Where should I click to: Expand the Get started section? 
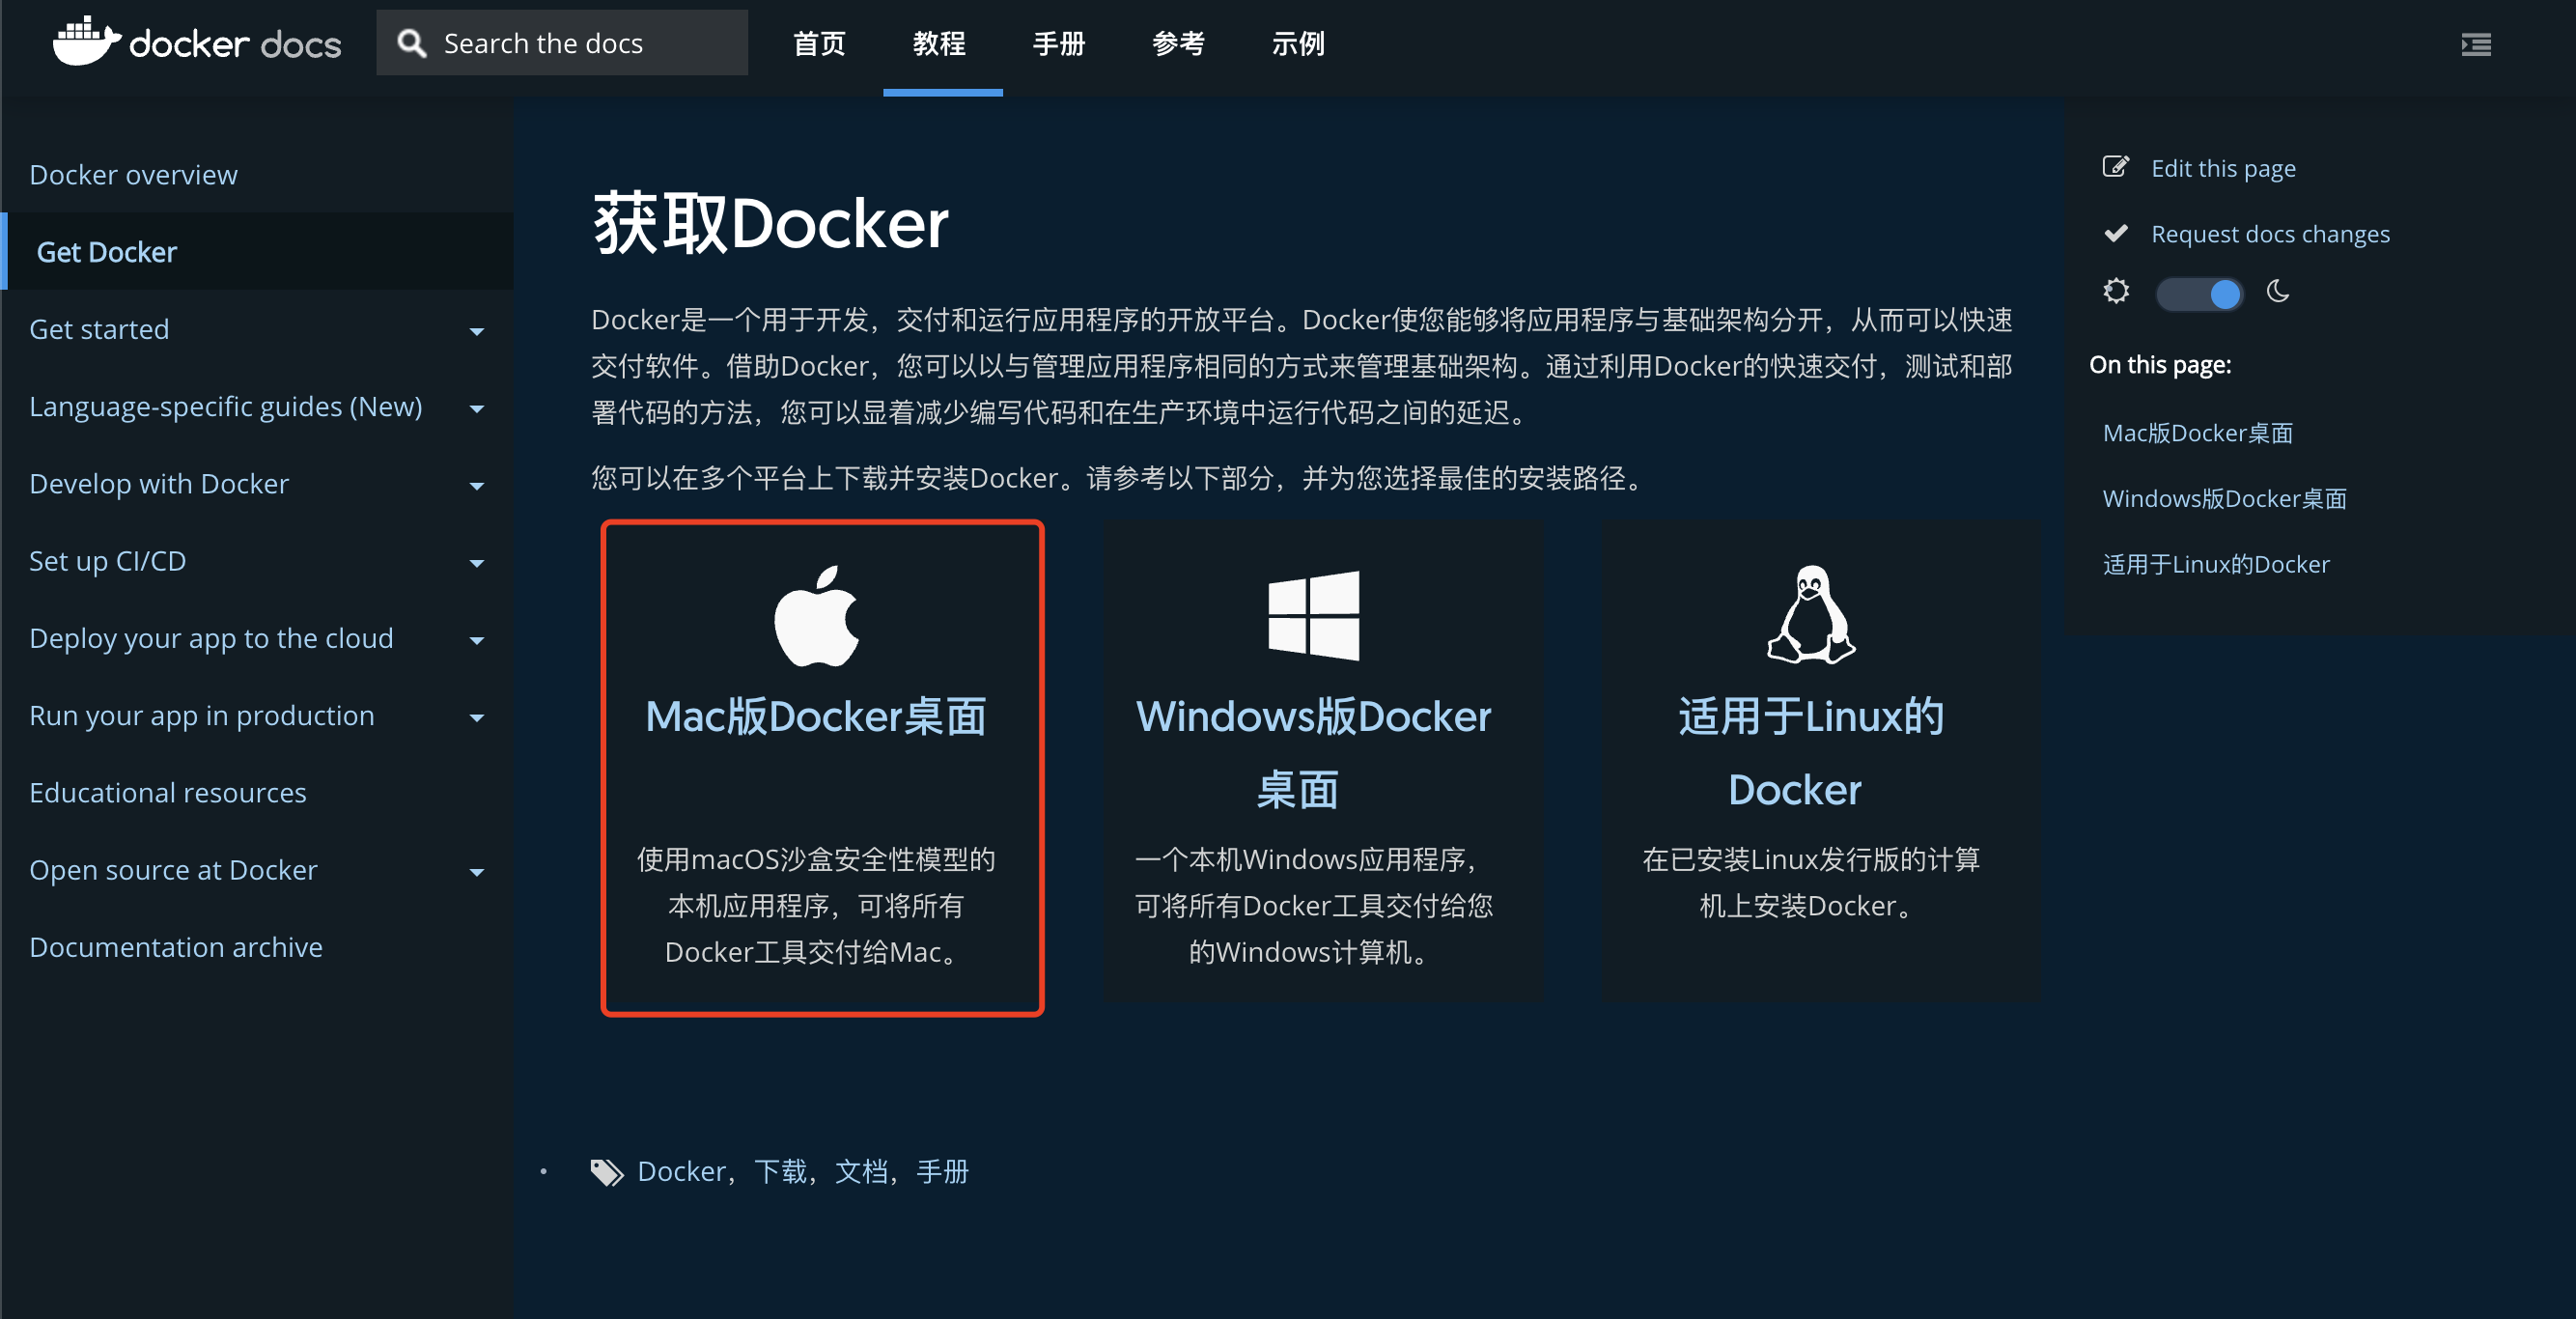coord(477,331)
